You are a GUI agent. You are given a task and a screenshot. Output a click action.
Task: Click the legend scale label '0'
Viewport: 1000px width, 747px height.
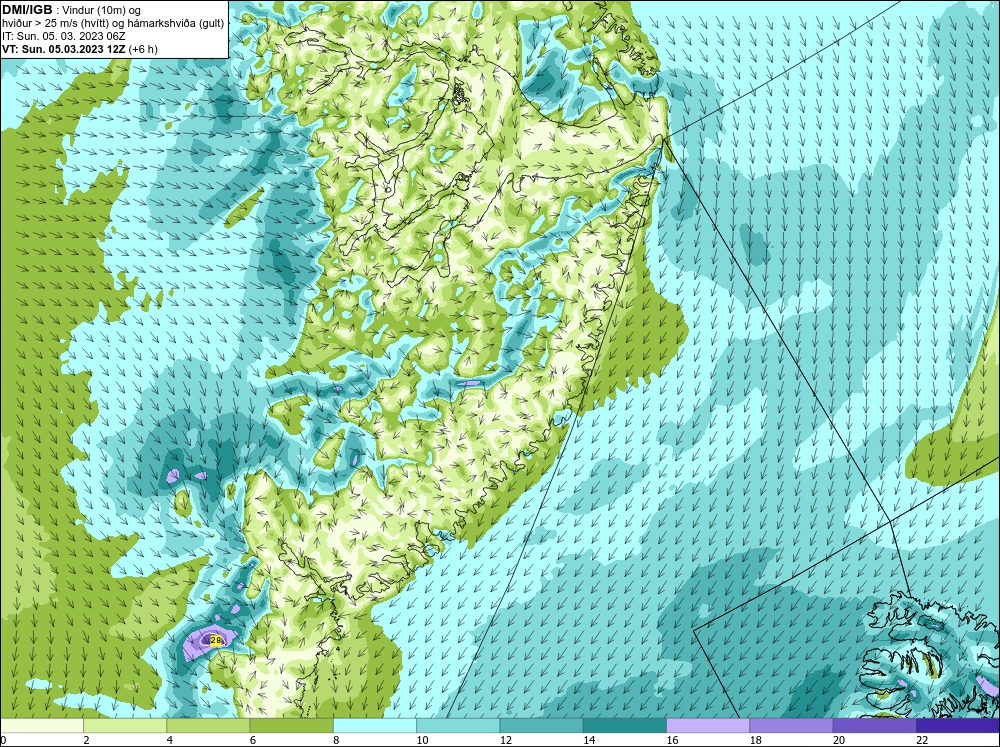pos(3,739)
